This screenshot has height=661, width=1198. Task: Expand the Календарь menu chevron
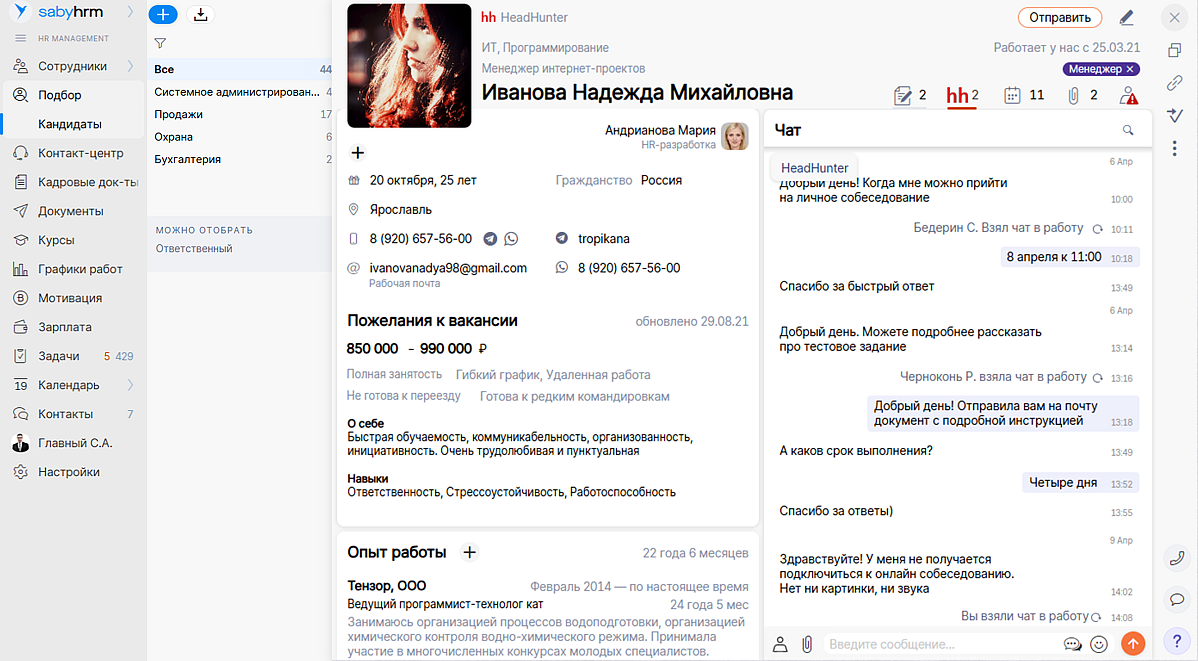[130, 385]
